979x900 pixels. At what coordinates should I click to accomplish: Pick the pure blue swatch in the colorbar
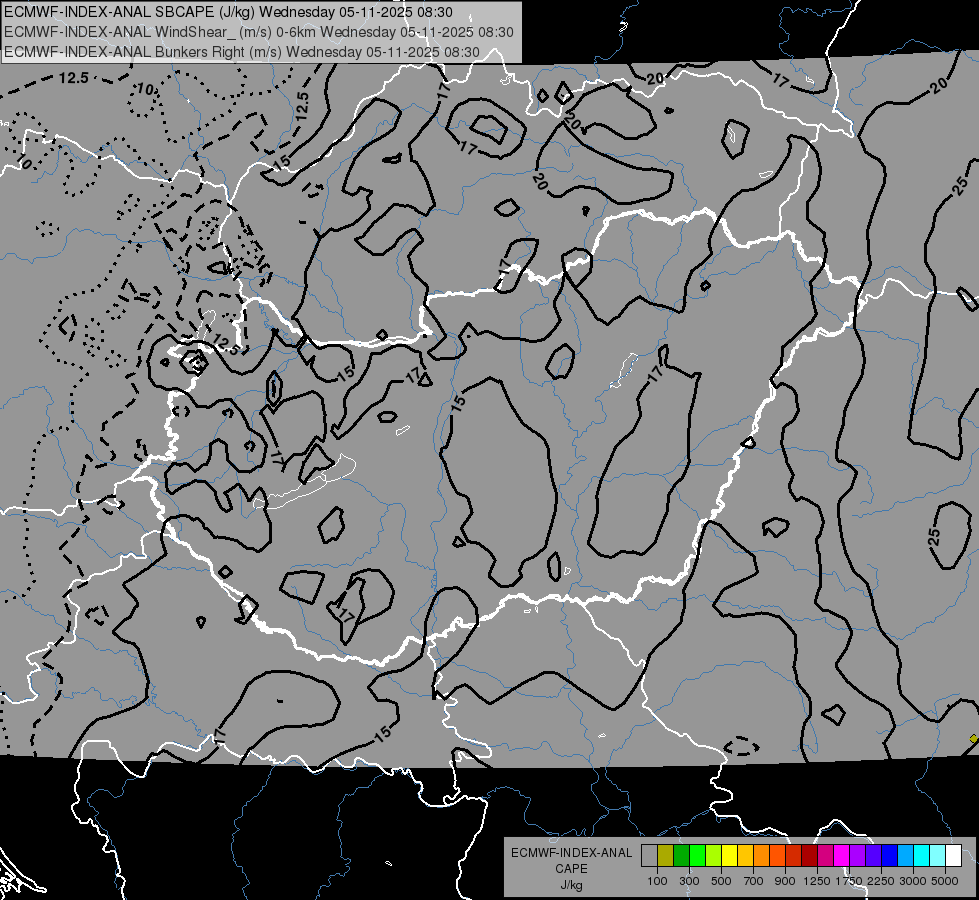point(889,855)
